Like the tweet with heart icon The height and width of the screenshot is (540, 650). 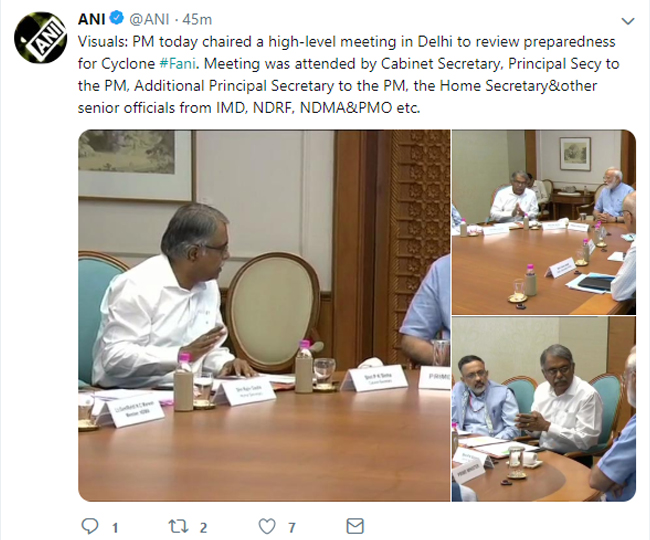267,526
